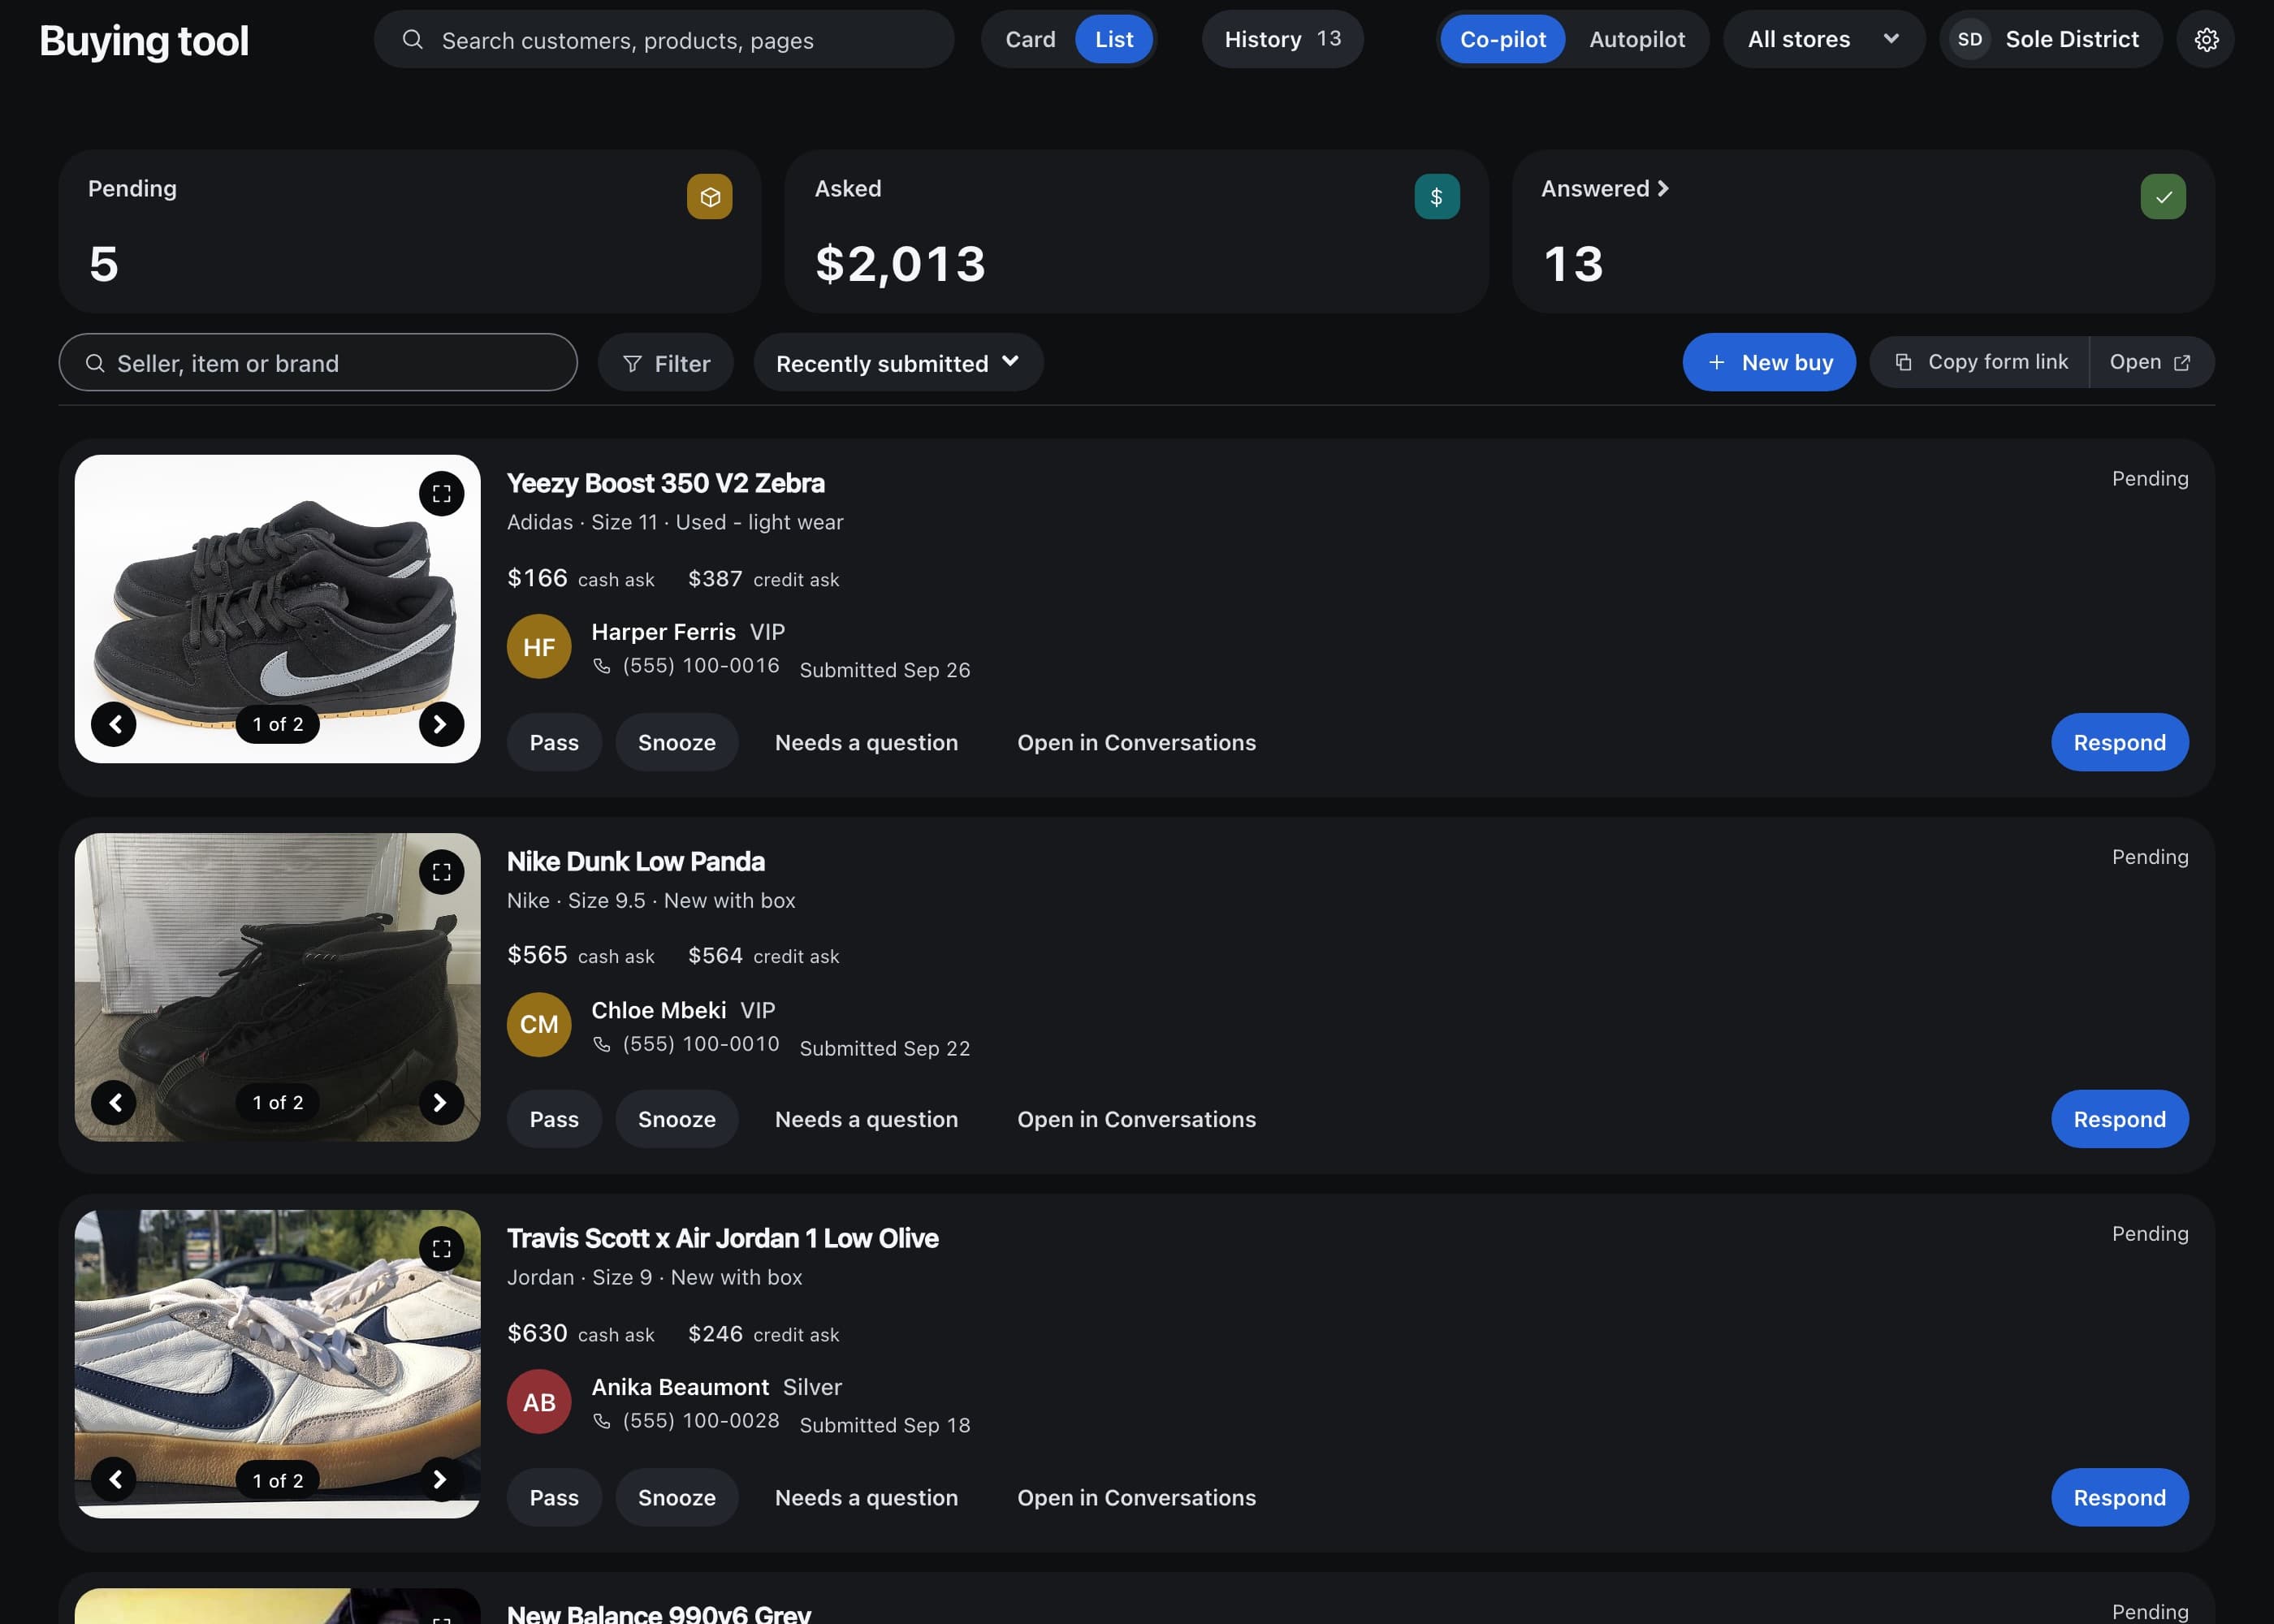Enable Co-pilot mode
This screenshot has width=2274, height=1624.
click(x=1503, y=39)
